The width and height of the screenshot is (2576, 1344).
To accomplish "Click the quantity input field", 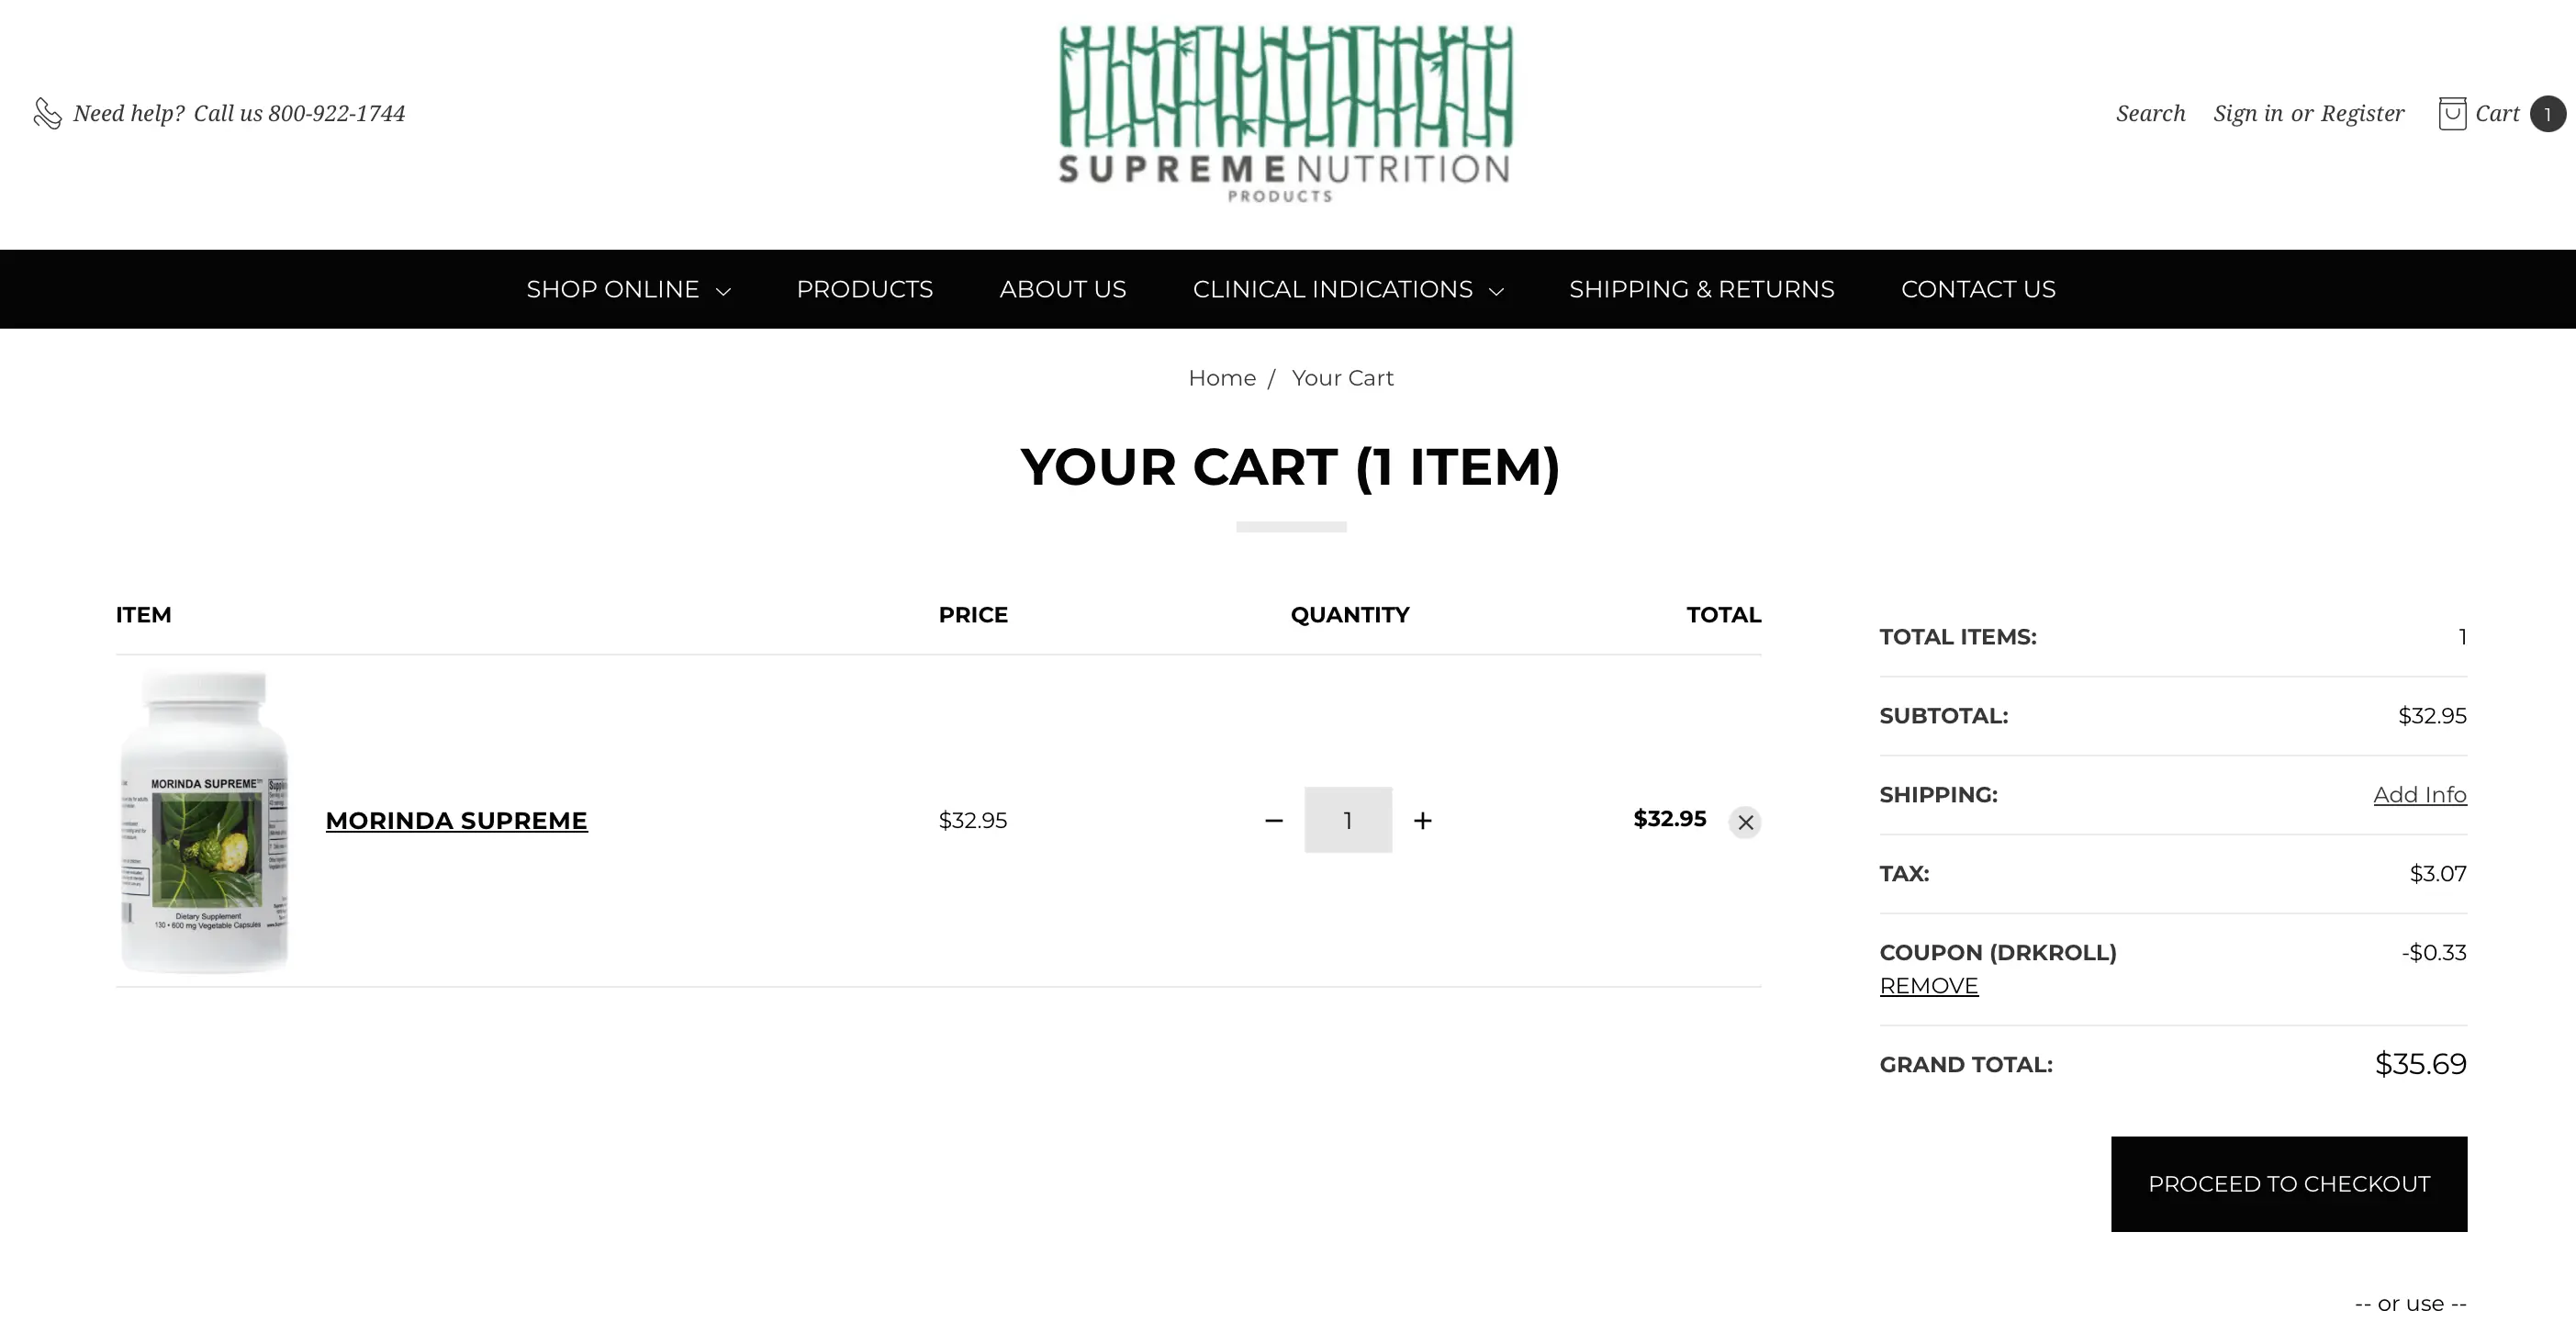I will [1347, 820].
